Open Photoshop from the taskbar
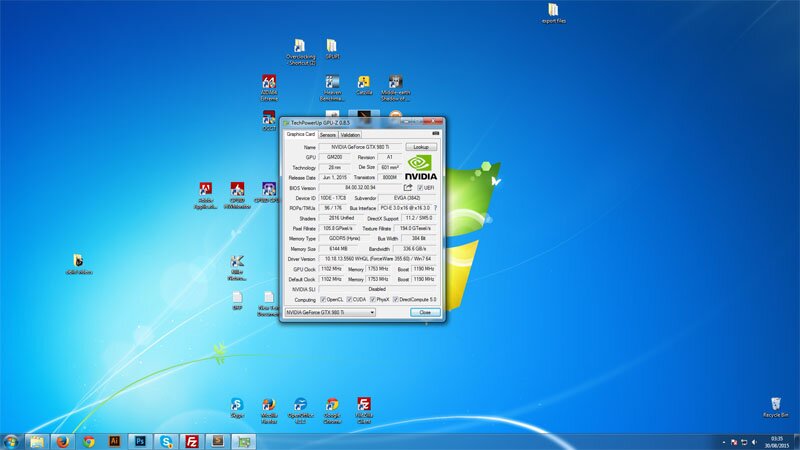800x450 pixels. pyautogui.click(x=140, y=441)
